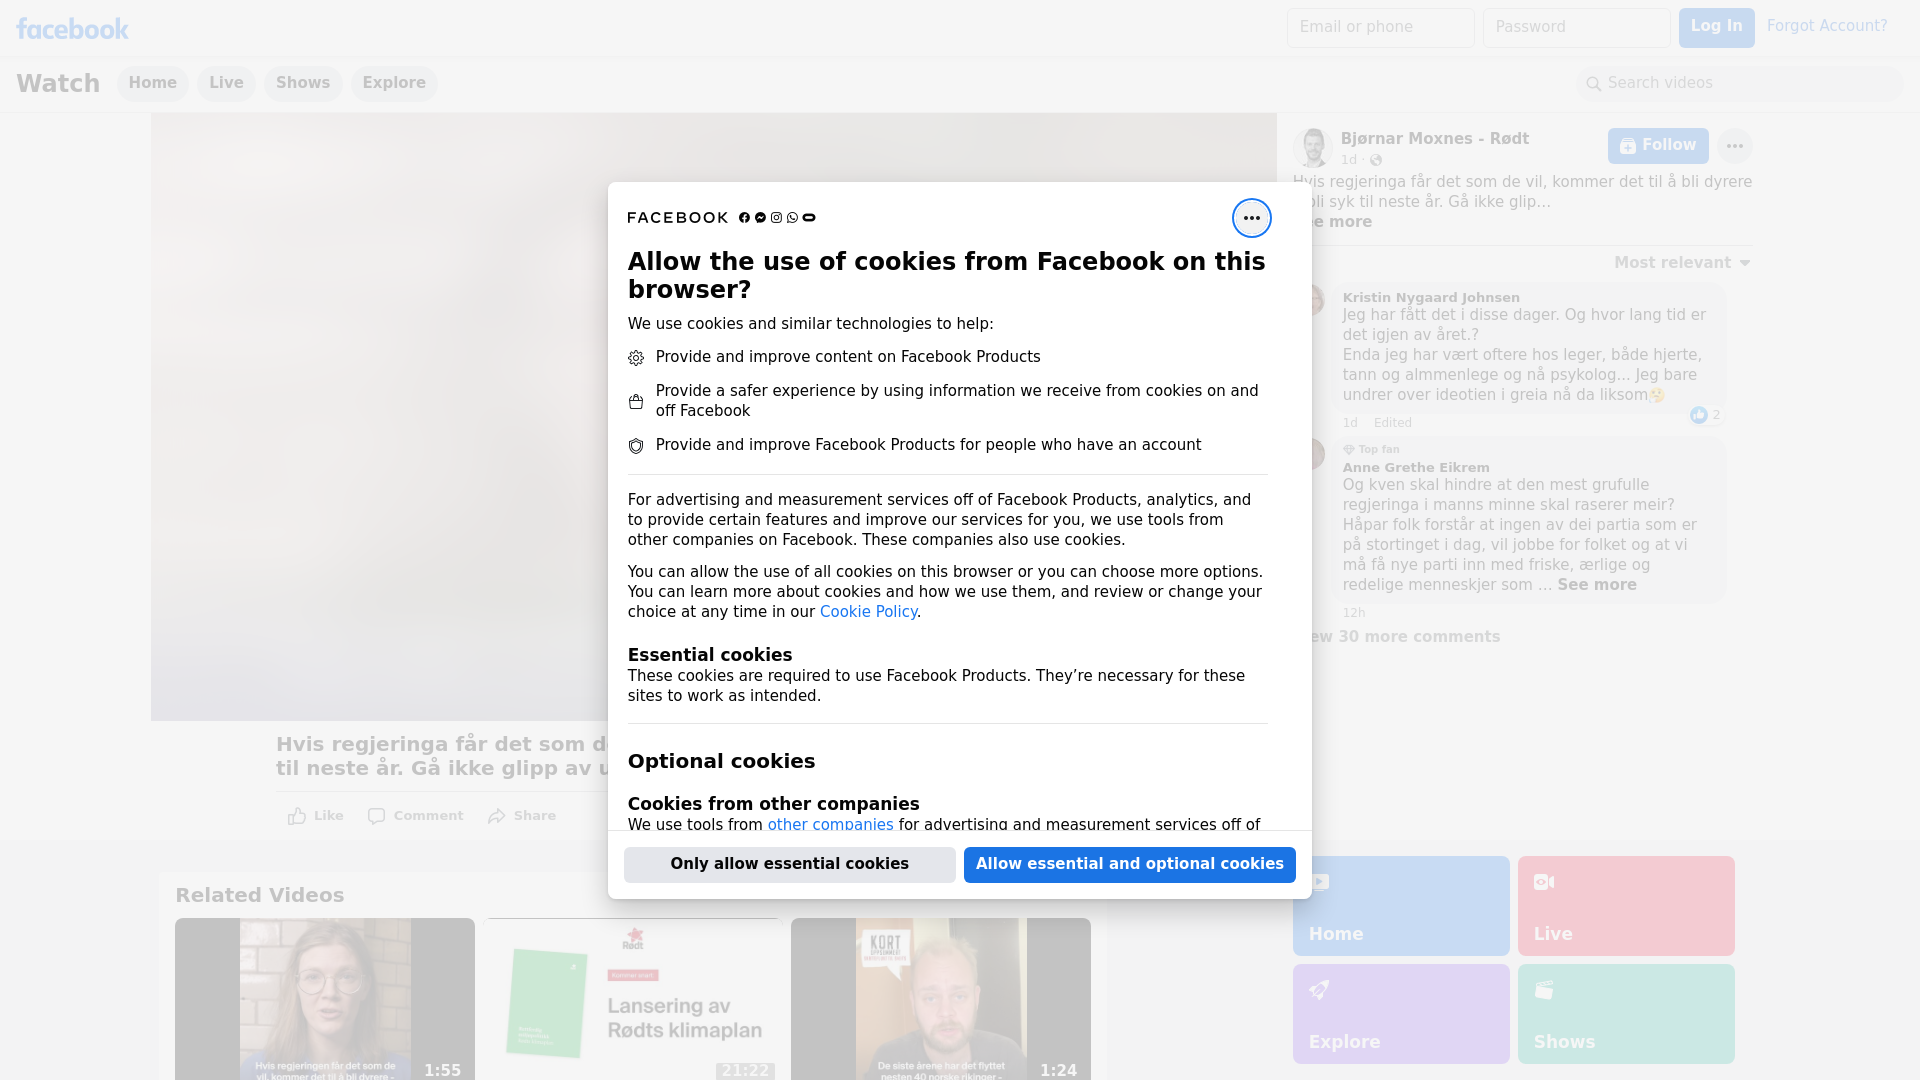
Task: Go to Watch Home tab
Action: [152, 83]
